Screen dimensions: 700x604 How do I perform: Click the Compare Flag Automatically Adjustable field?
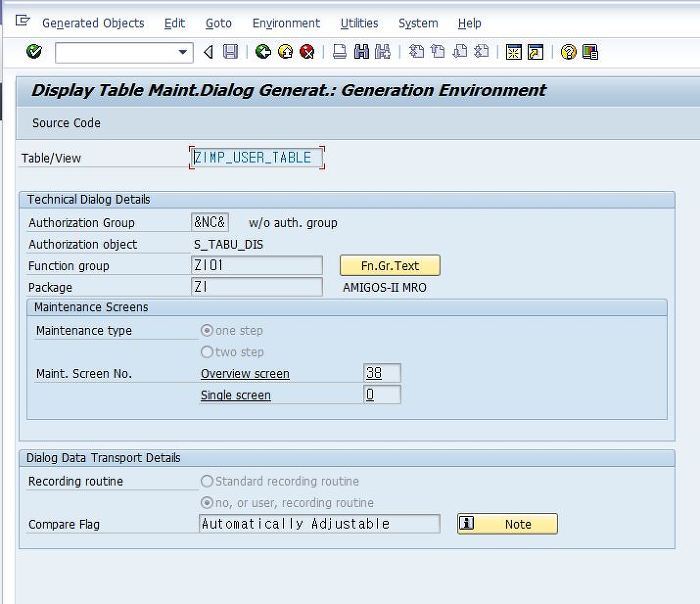320,524
